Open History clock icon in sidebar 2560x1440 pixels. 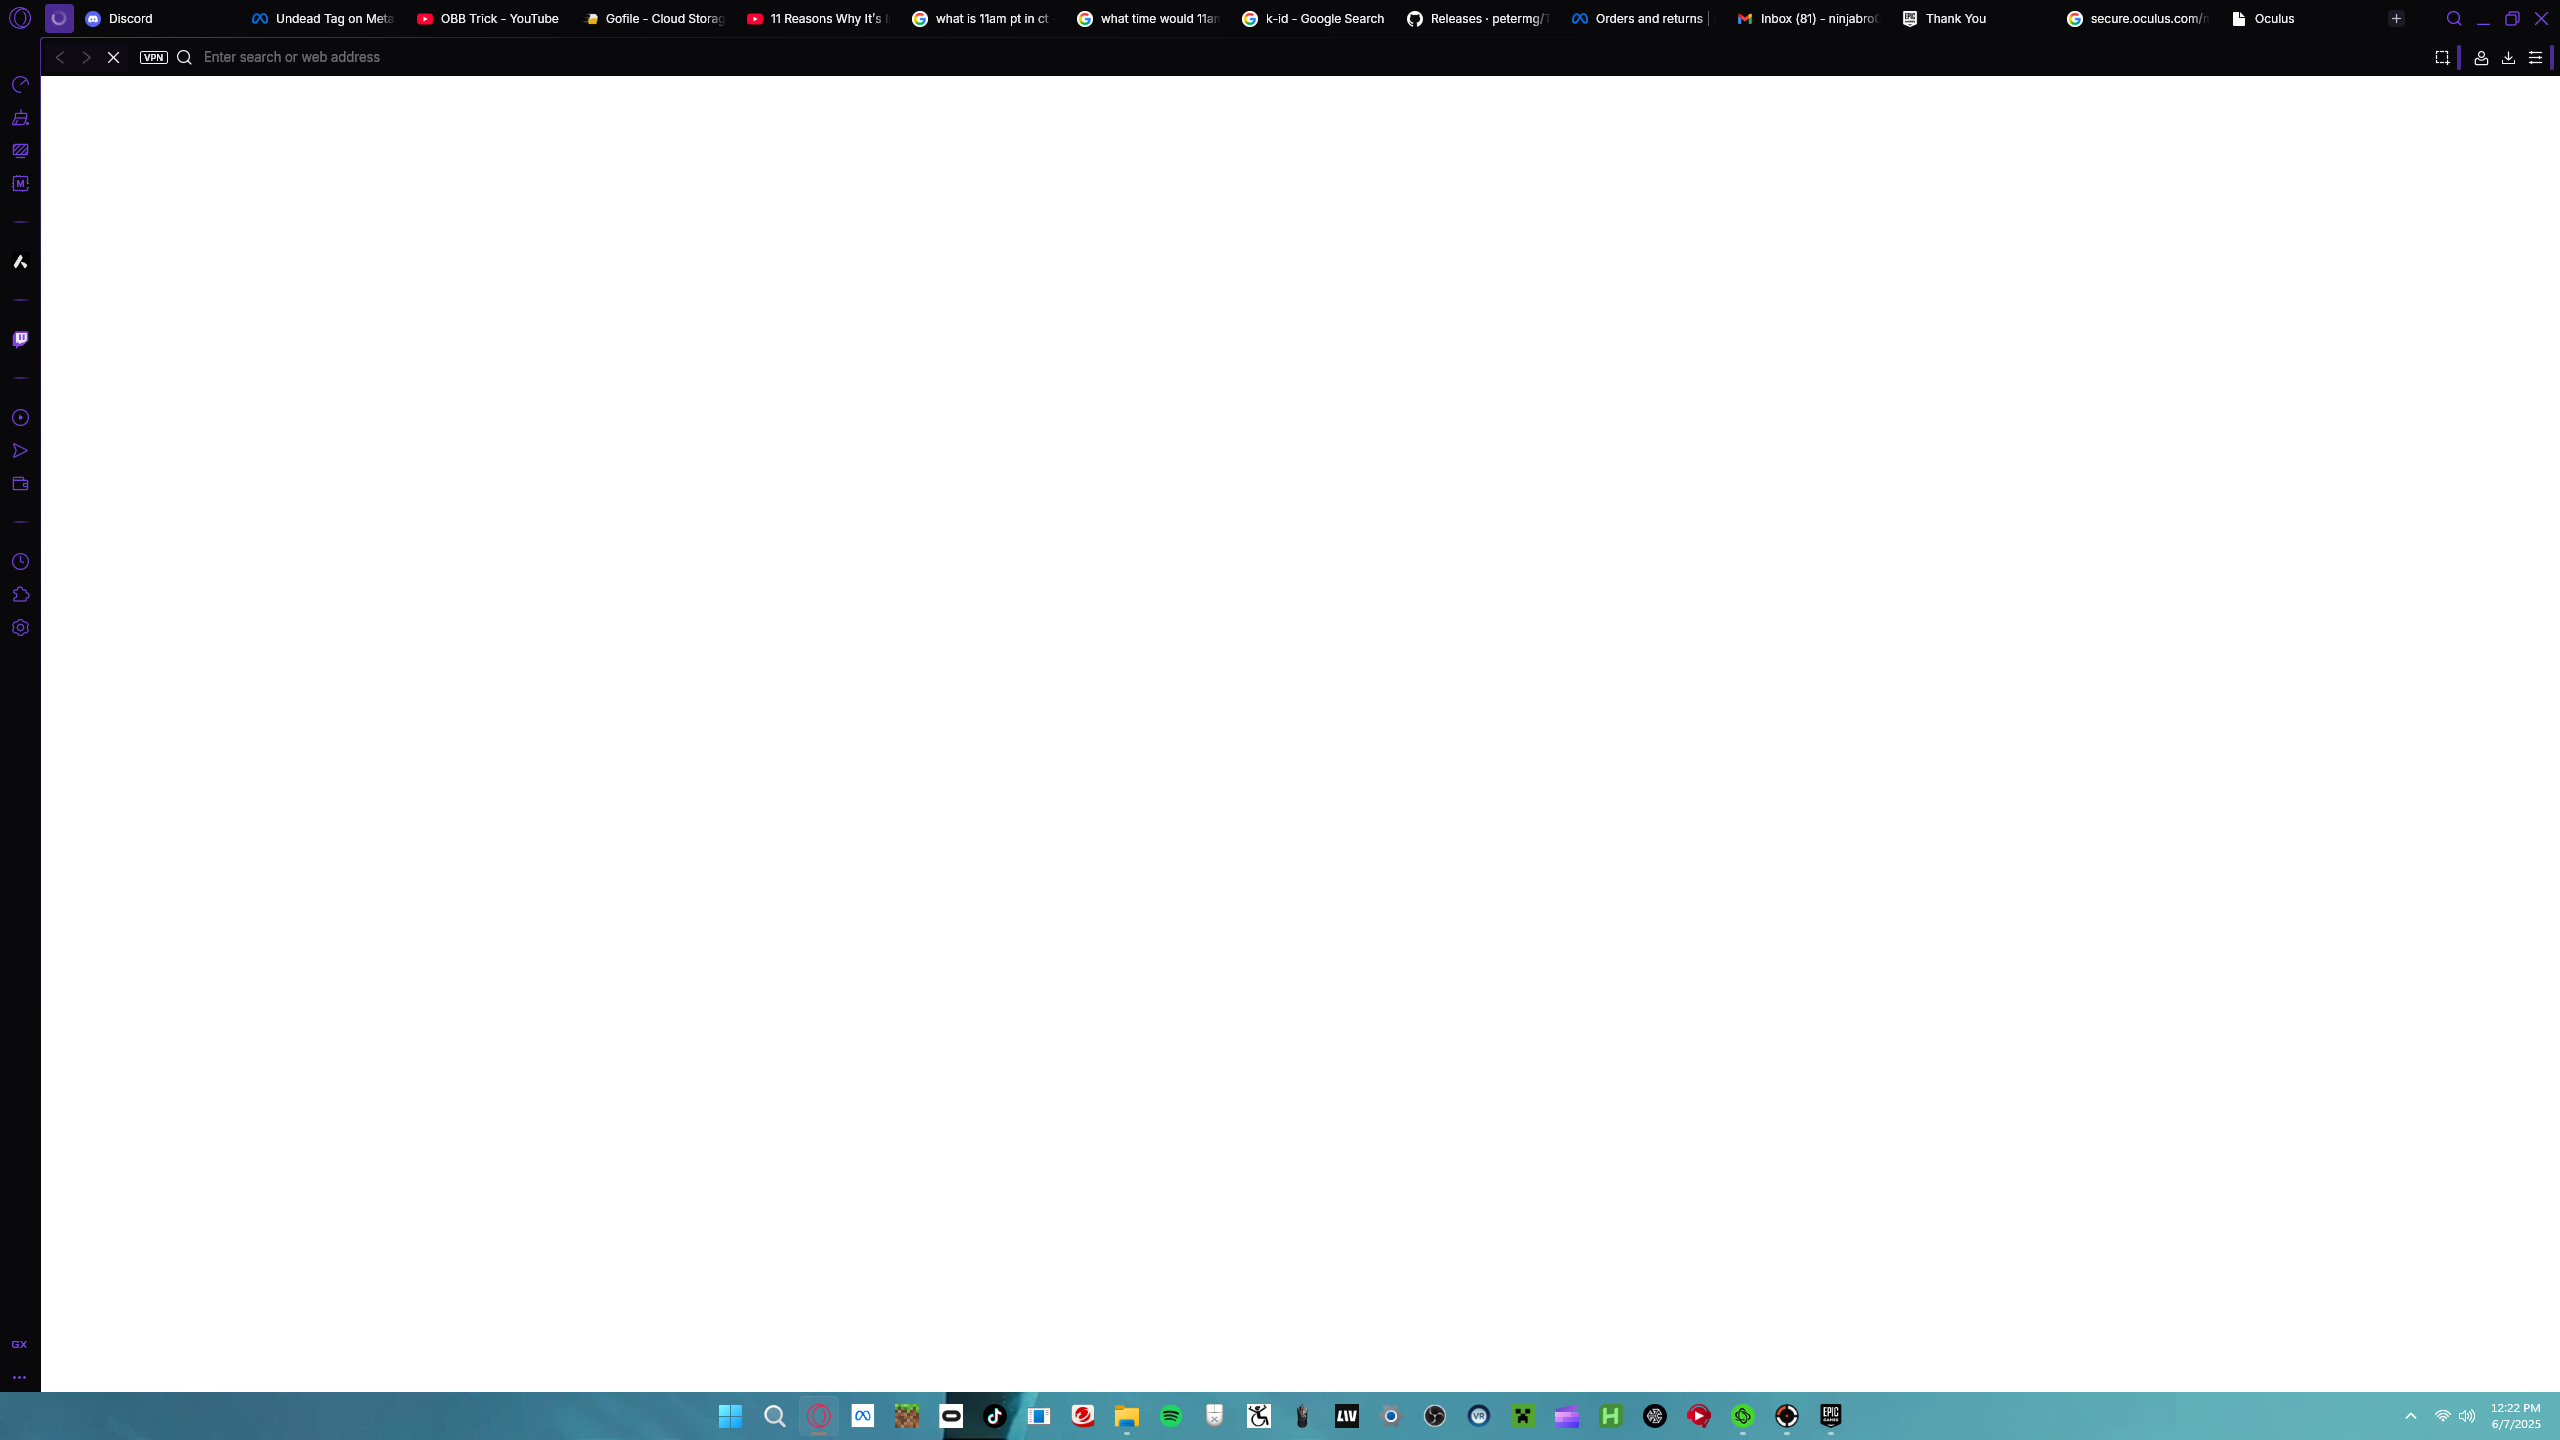tap(20, 562)
